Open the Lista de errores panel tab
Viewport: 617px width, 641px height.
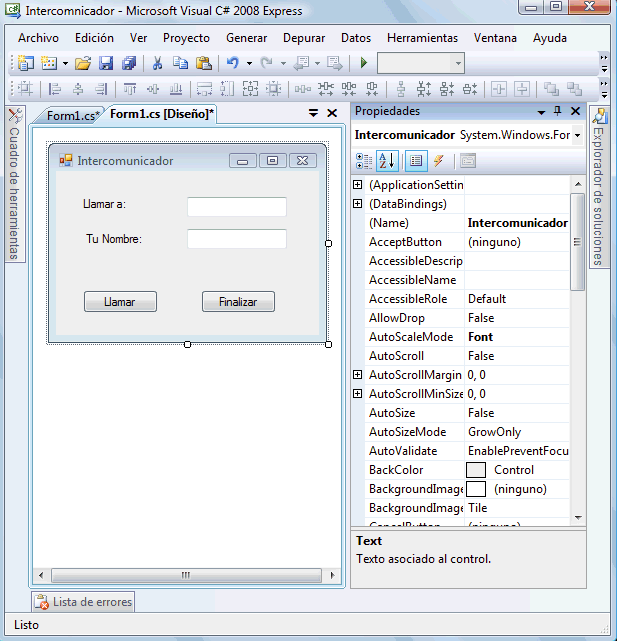click(83, 602)
